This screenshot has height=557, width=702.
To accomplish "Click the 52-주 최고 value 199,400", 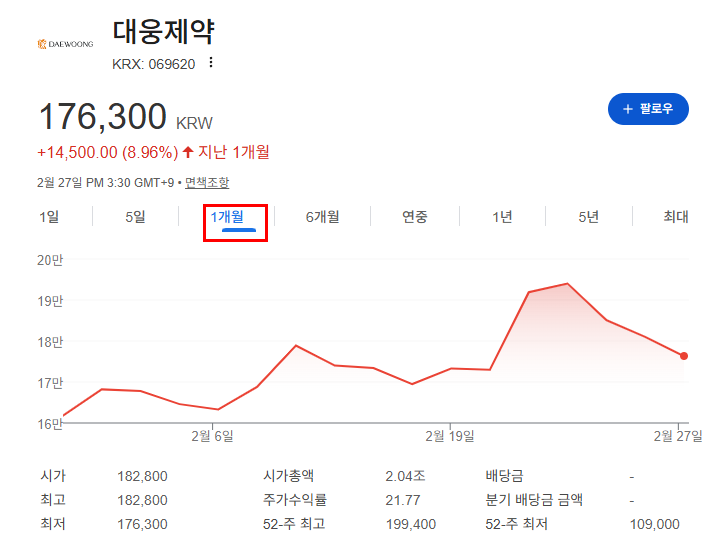I will click(411, 524).
